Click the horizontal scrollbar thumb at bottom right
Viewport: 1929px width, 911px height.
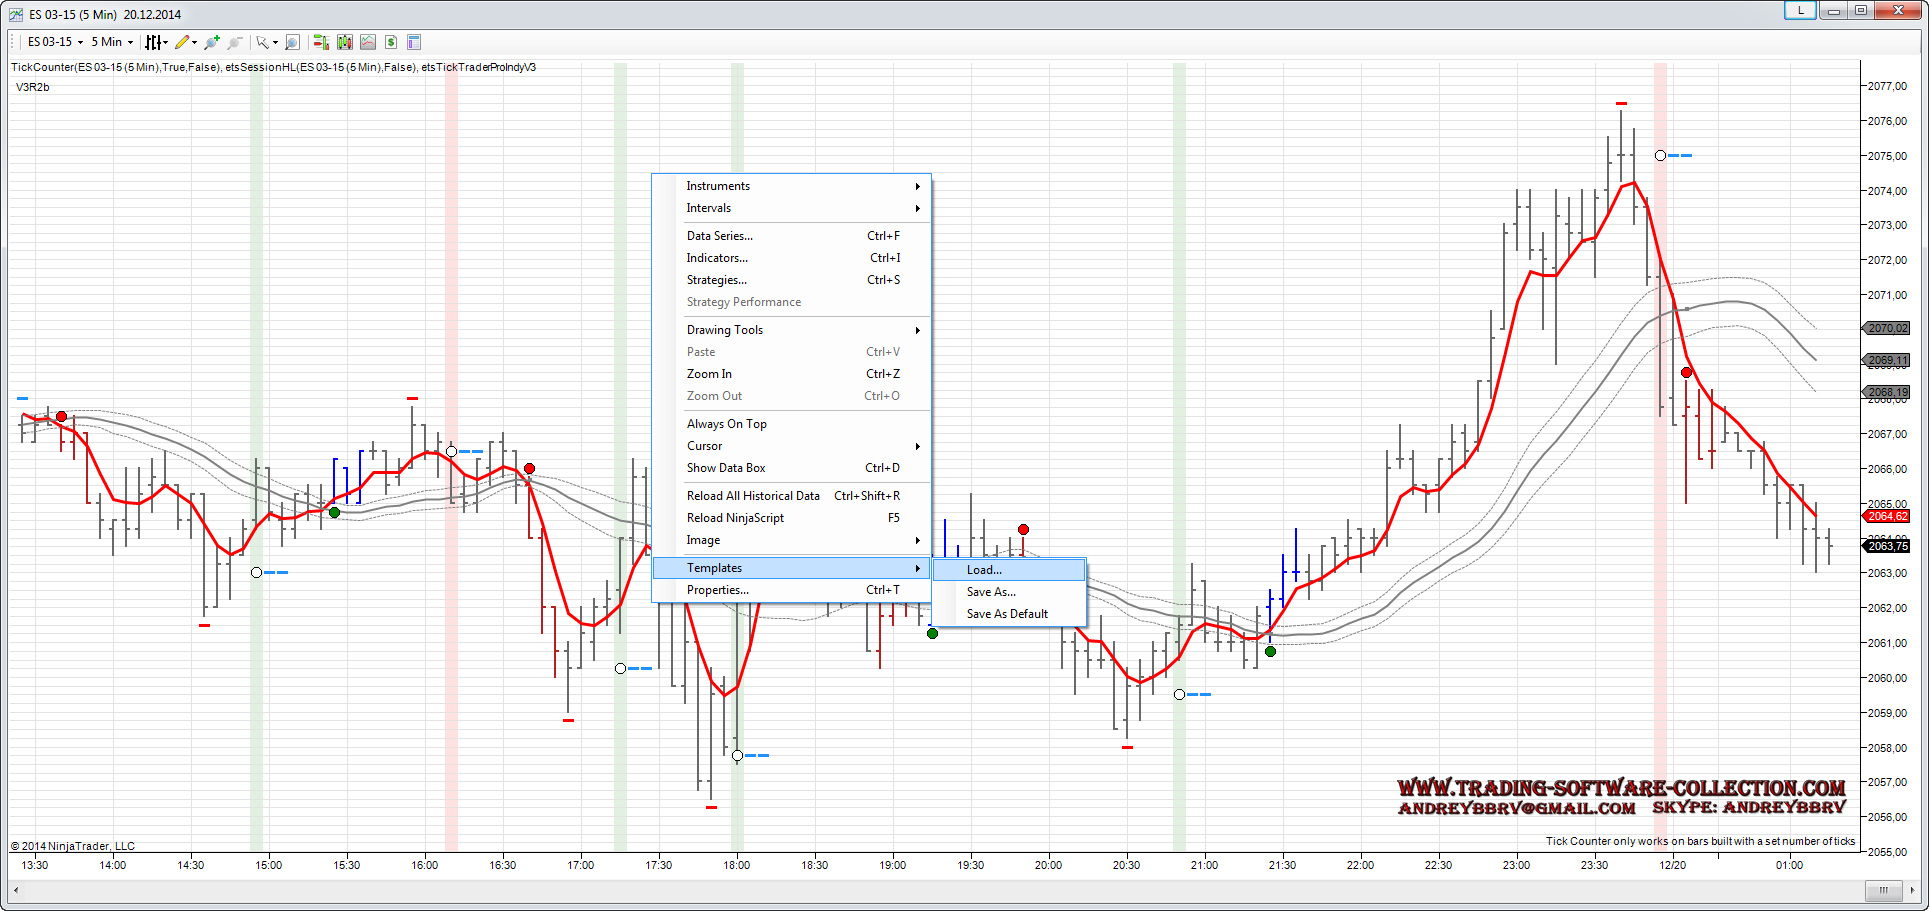(1883, 890)
